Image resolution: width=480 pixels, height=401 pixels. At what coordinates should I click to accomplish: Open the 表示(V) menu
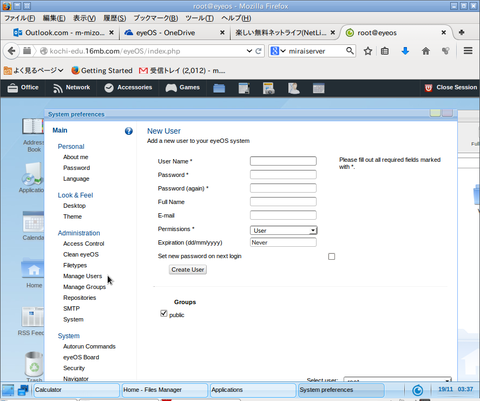coord(84,18)
